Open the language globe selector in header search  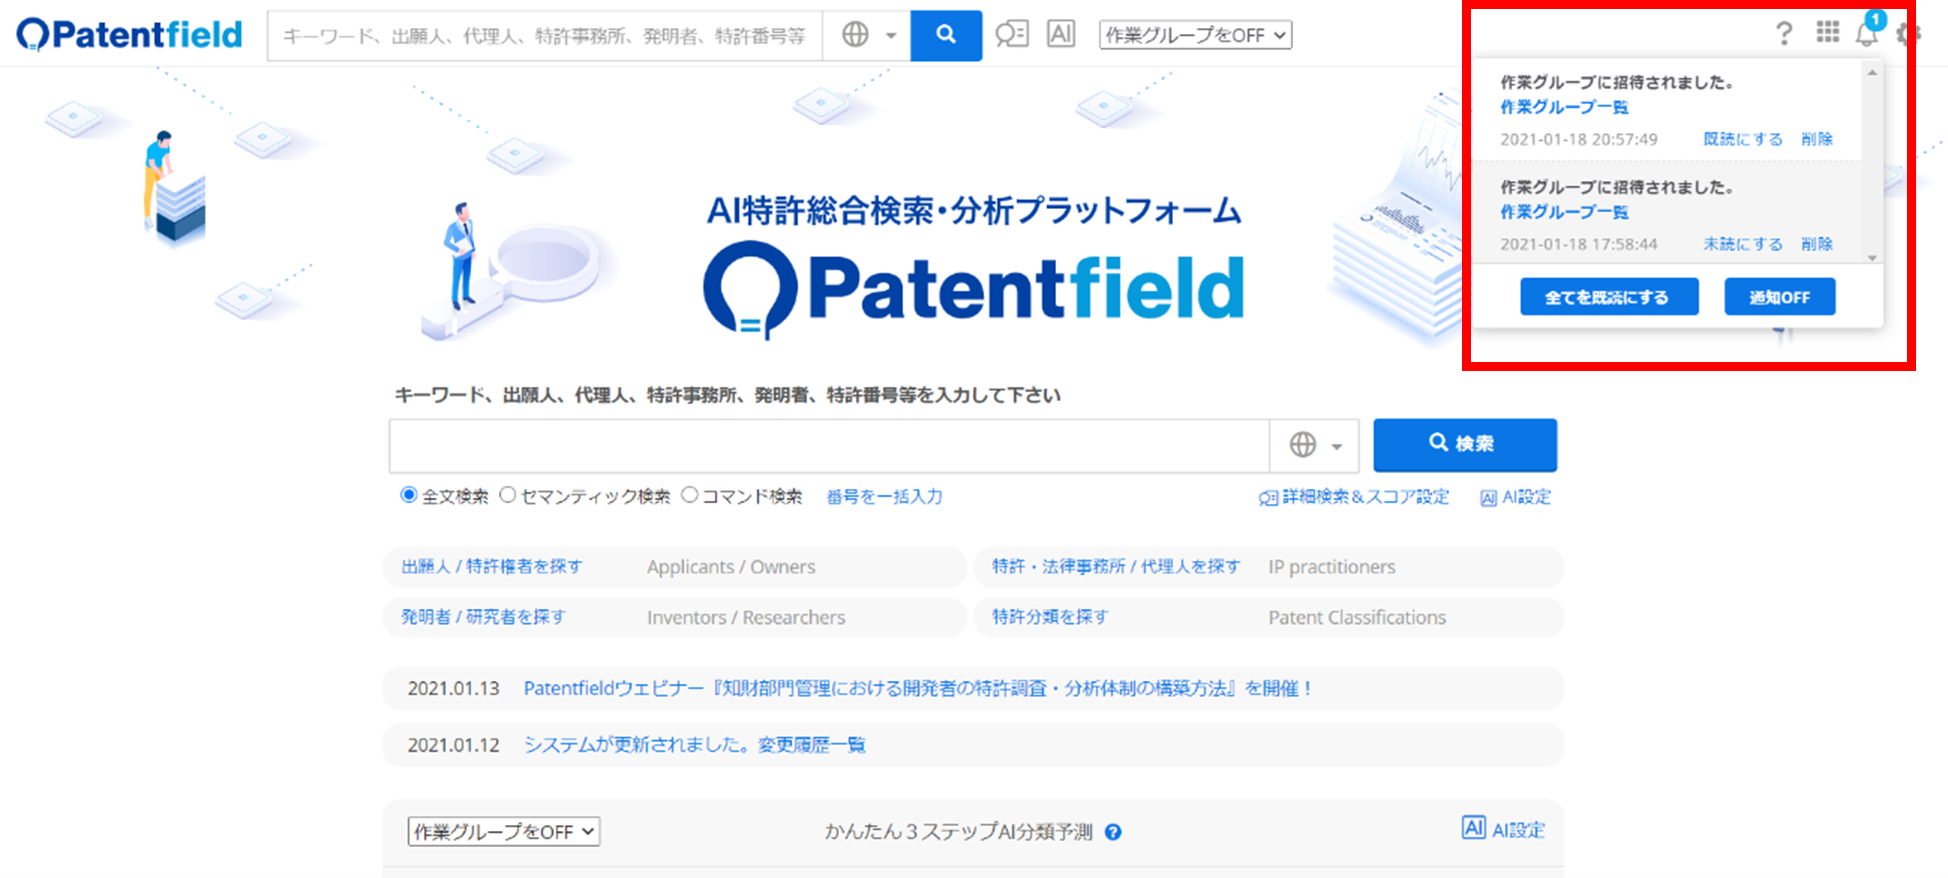click(x=867, y=35)
